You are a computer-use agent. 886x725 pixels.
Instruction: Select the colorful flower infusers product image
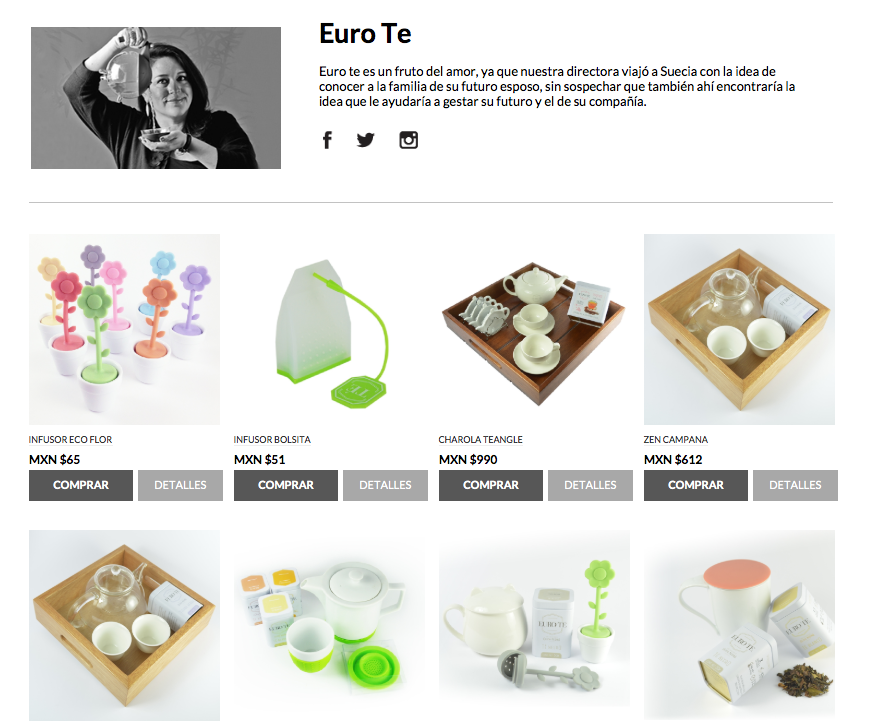pyautogui.click(x=124, y=329)
